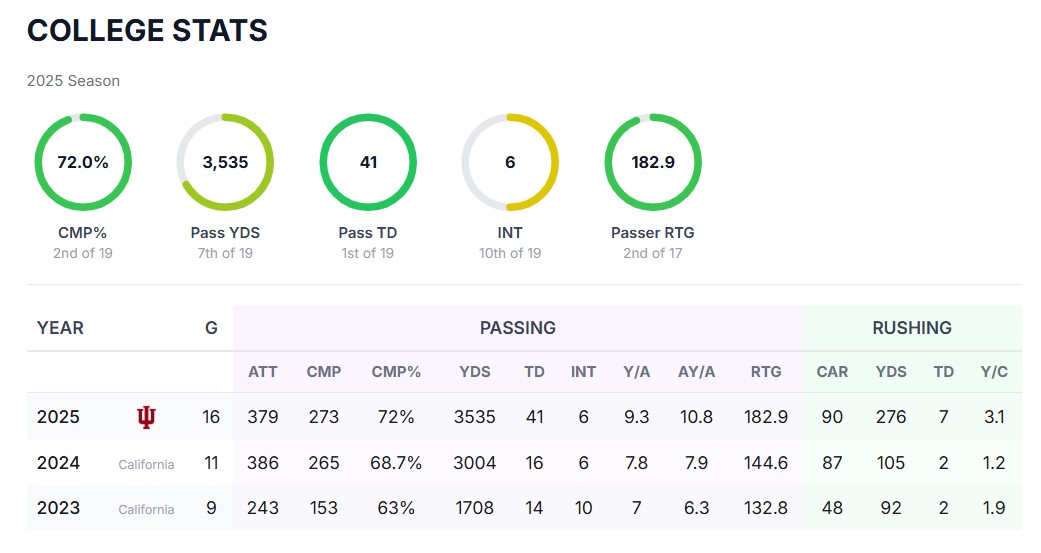The image size is (1041, 553).
Task: Click the Passer RTG 182.9 ring
Action: coord(653,162)
